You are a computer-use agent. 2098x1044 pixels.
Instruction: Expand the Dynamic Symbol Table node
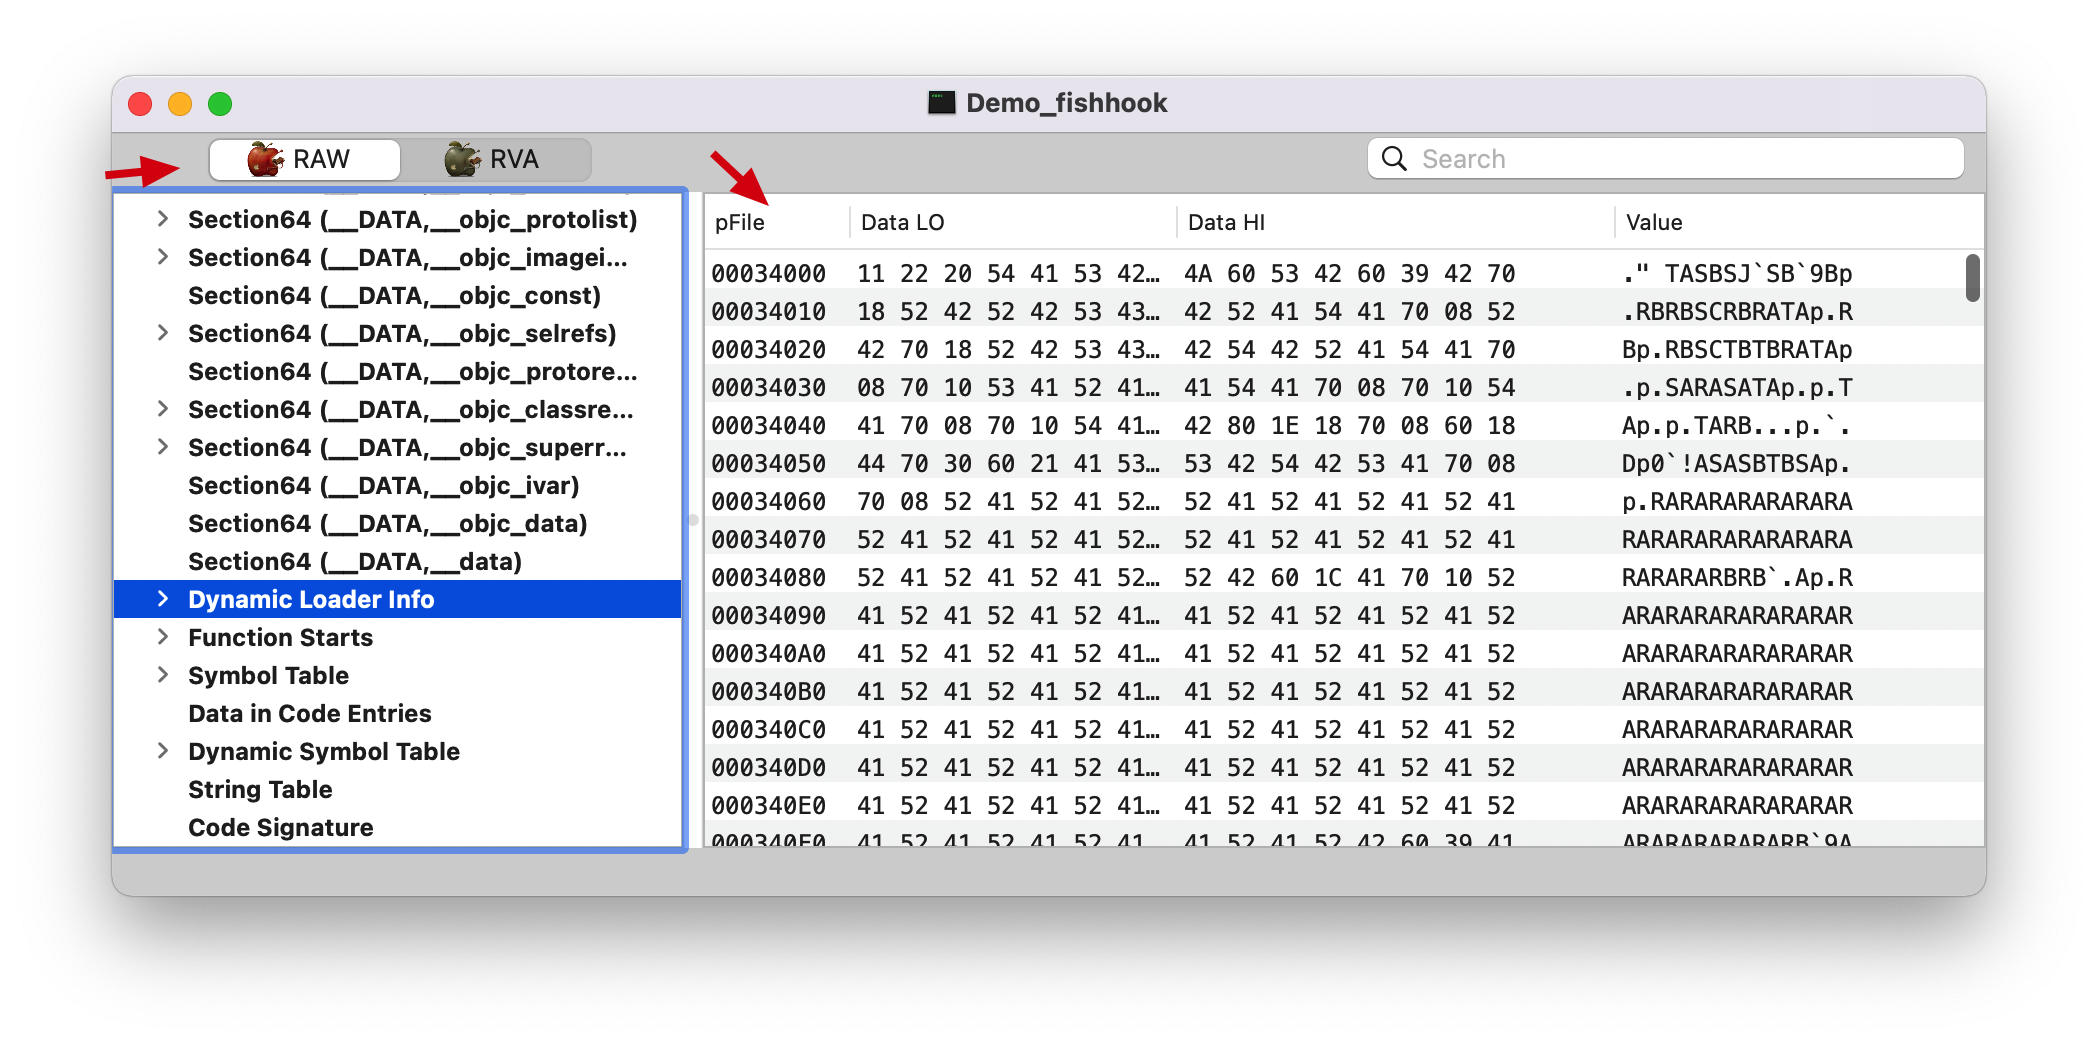click(163, 751)
